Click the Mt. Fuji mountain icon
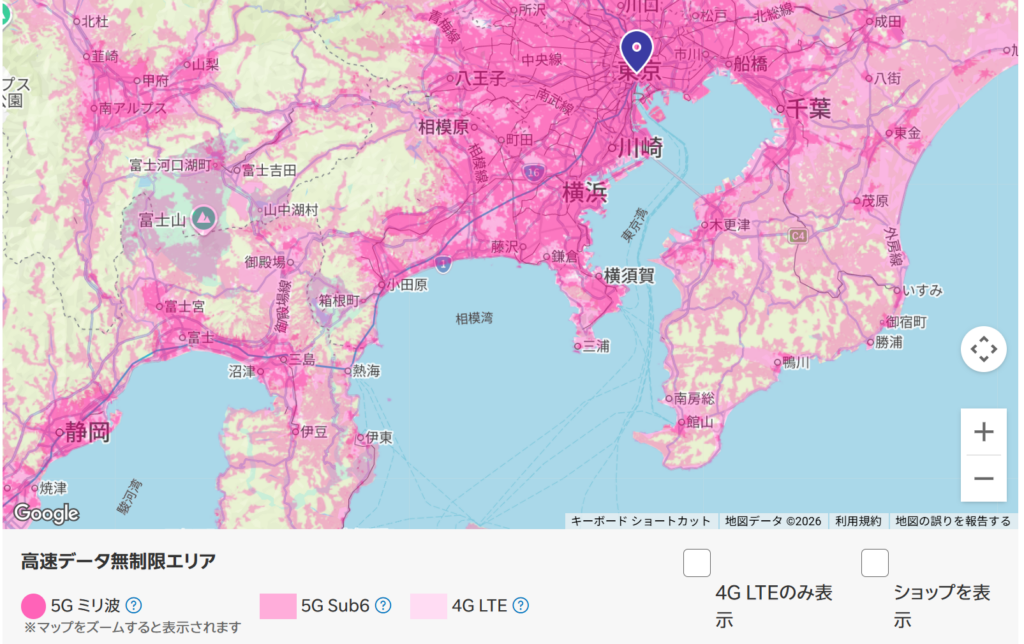This screenshot has height=644, width=1024. coord(204,216)
